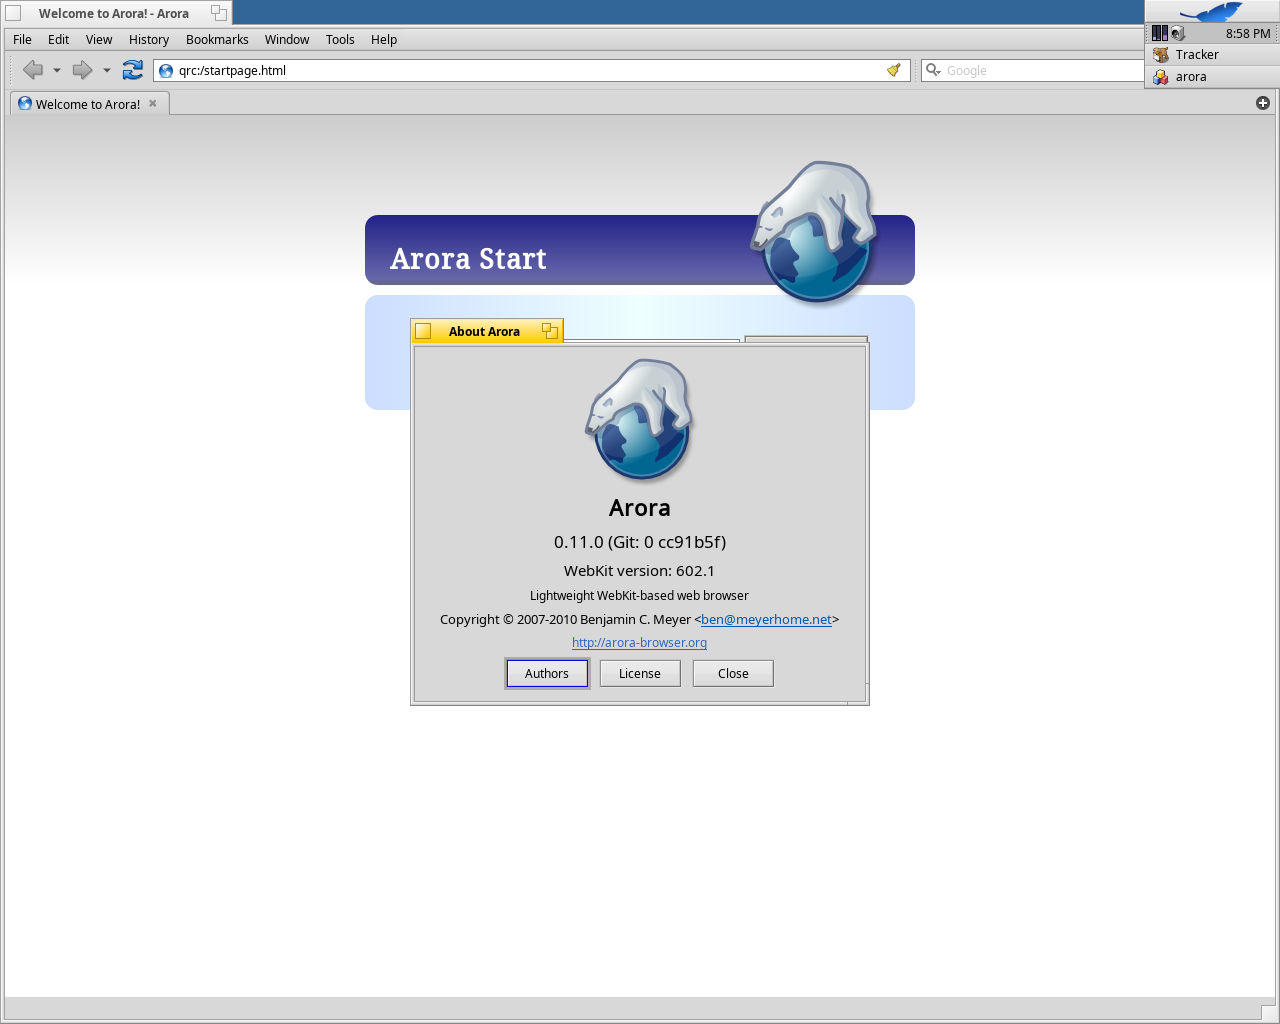
Task: Click the process controller tray icon
Action: [1159, 33]
